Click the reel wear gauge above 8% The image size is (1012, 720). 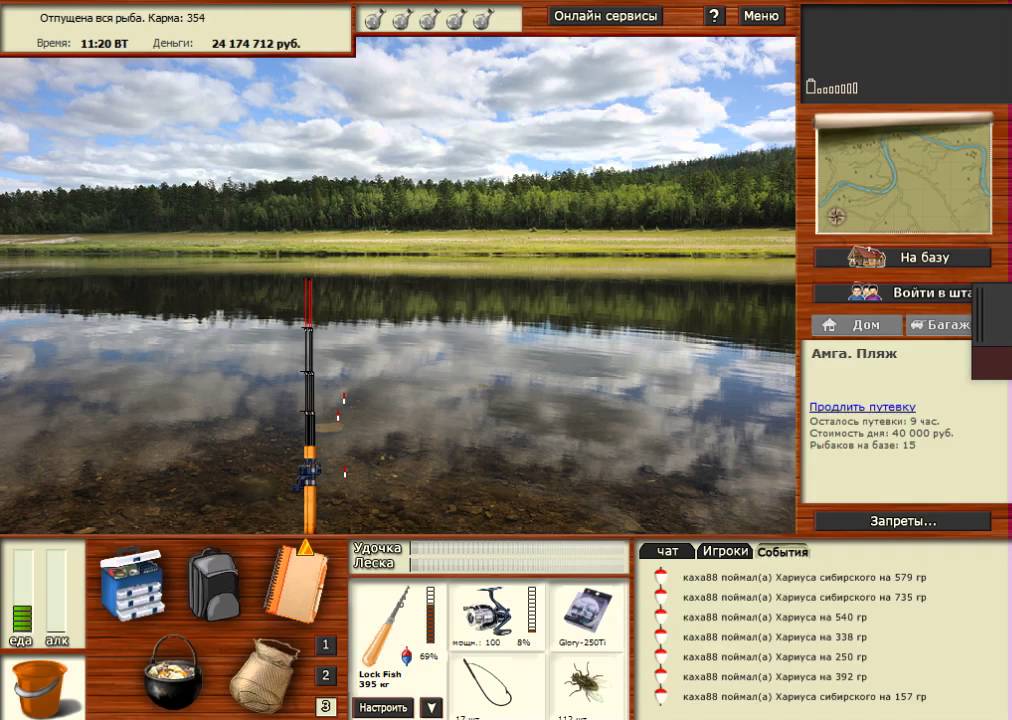coord(532,609)
